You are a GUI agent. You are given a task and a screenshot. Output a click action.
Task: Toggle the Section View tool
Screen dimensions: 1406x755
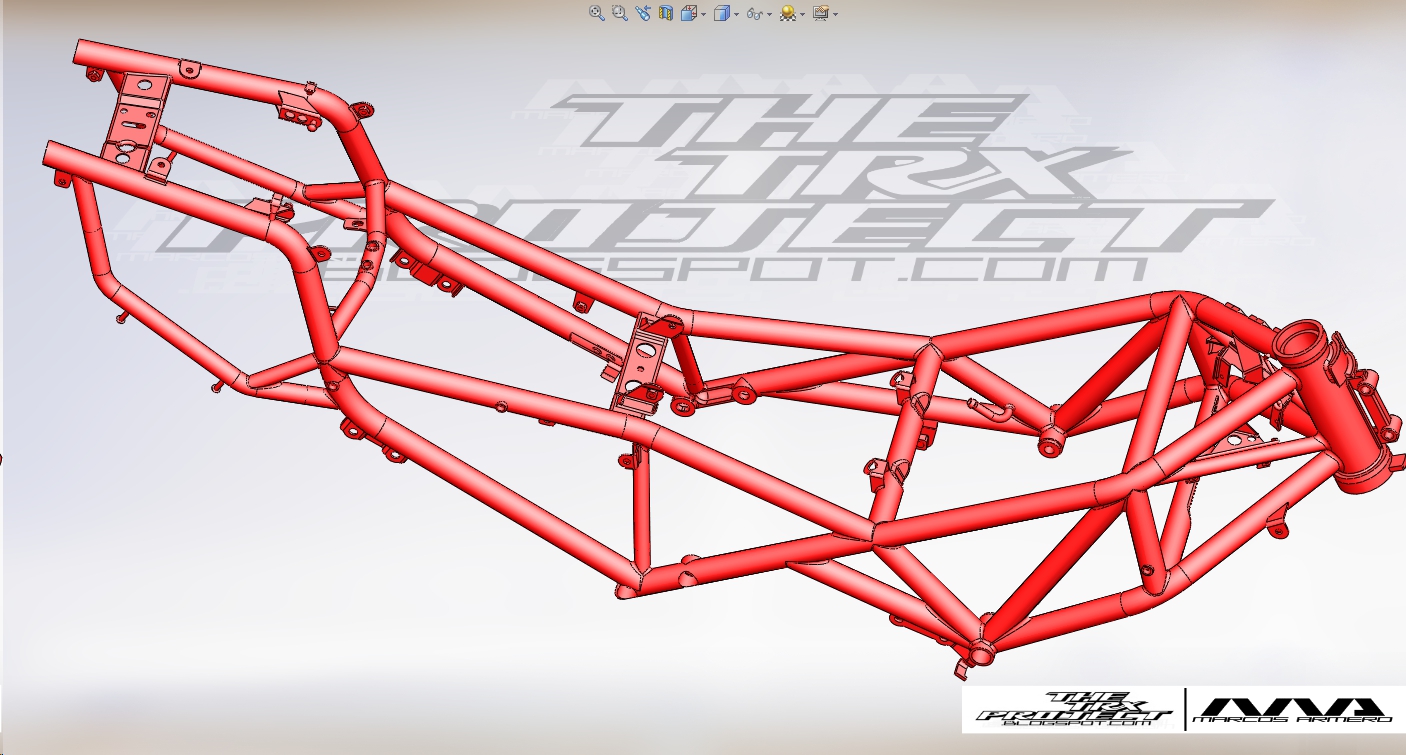(666, 13)
